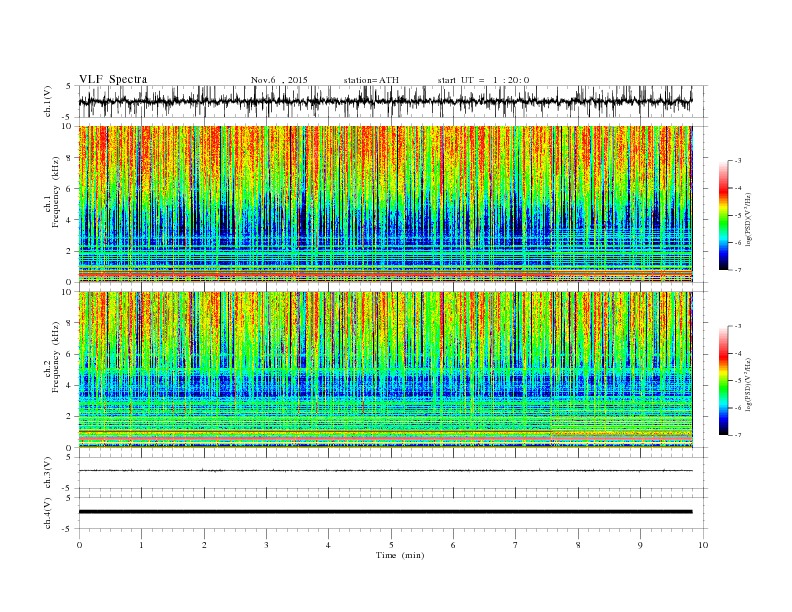
Task: Click the time axis tick label "3"
Action: pos(266,545)
